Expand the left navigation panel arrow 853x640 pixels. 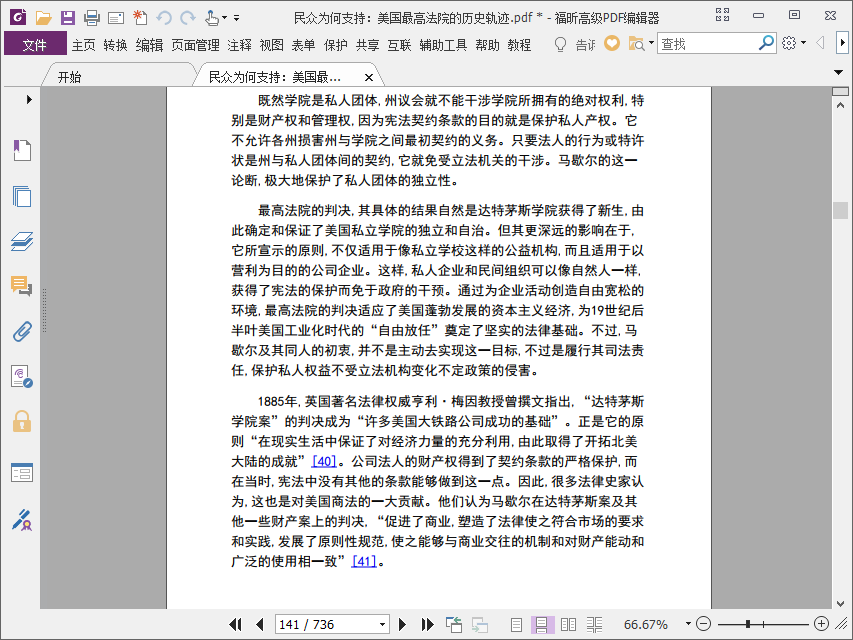pyautogui.click(x=29, y=100)
